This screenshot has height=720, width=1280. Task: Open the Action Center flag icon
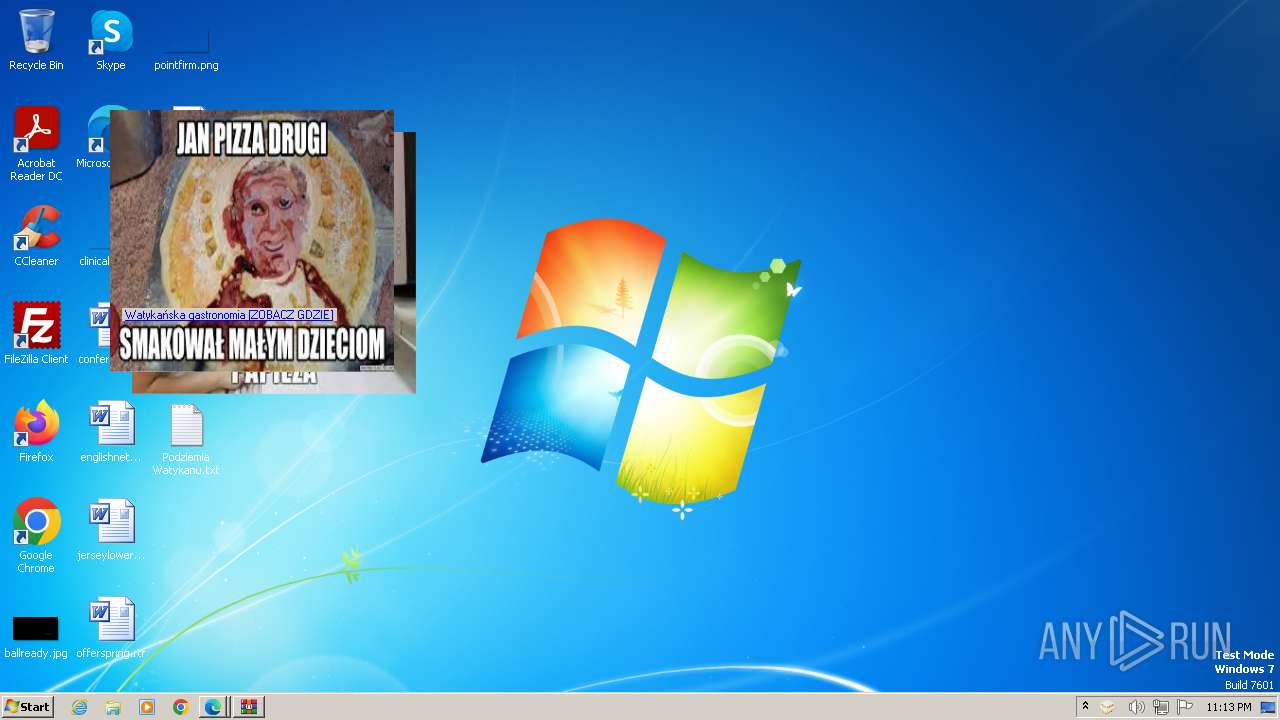pyautogui.click(x=1185, y=707)
